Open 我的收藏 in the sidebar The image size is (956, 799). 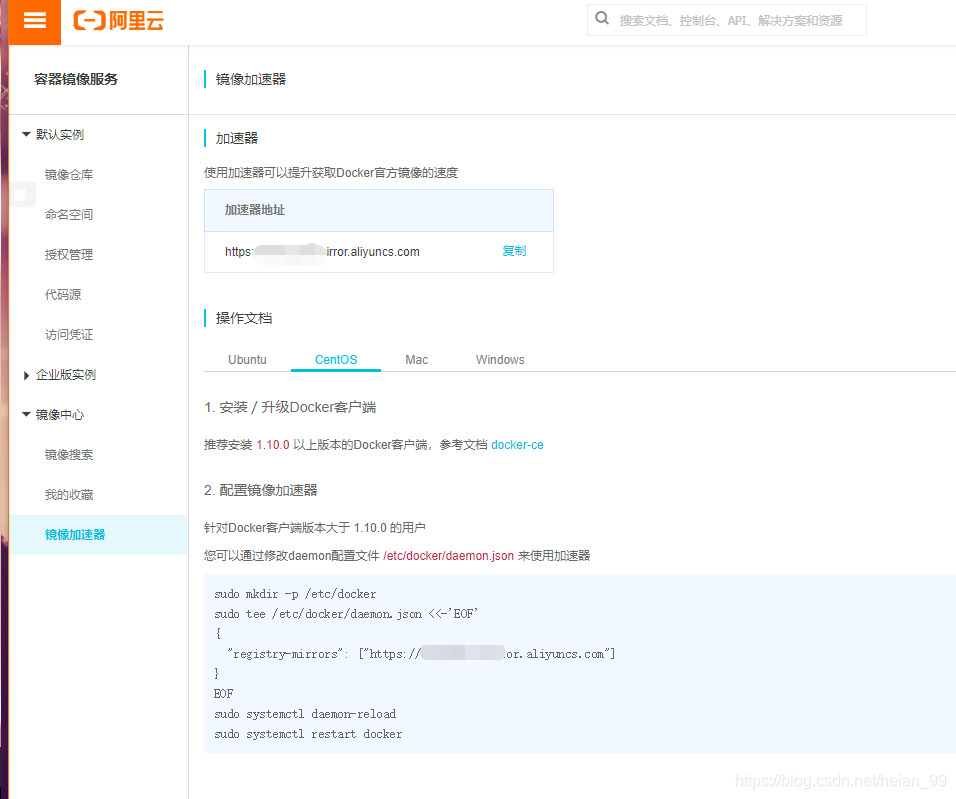pos(69,495)
